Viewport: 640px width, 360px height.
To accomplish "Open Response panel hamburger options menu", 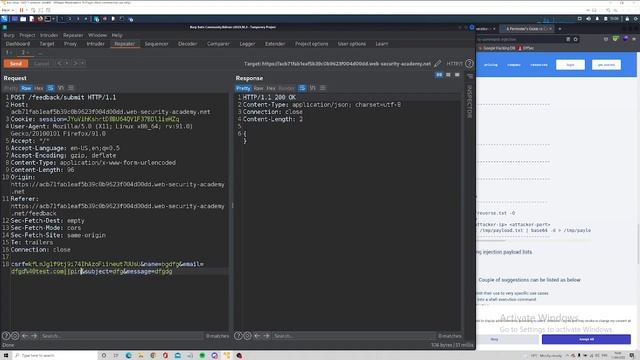I will pyautogui.click(x=323, y=88).
